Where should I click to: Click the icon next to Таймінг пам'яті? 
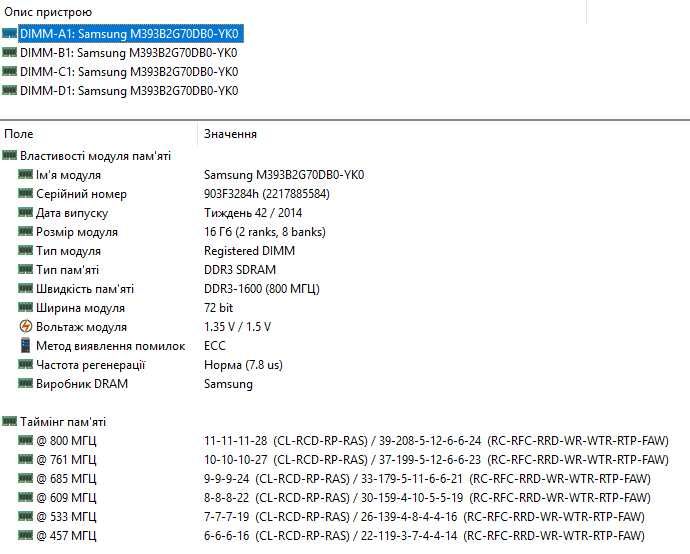tap(9, 422)
